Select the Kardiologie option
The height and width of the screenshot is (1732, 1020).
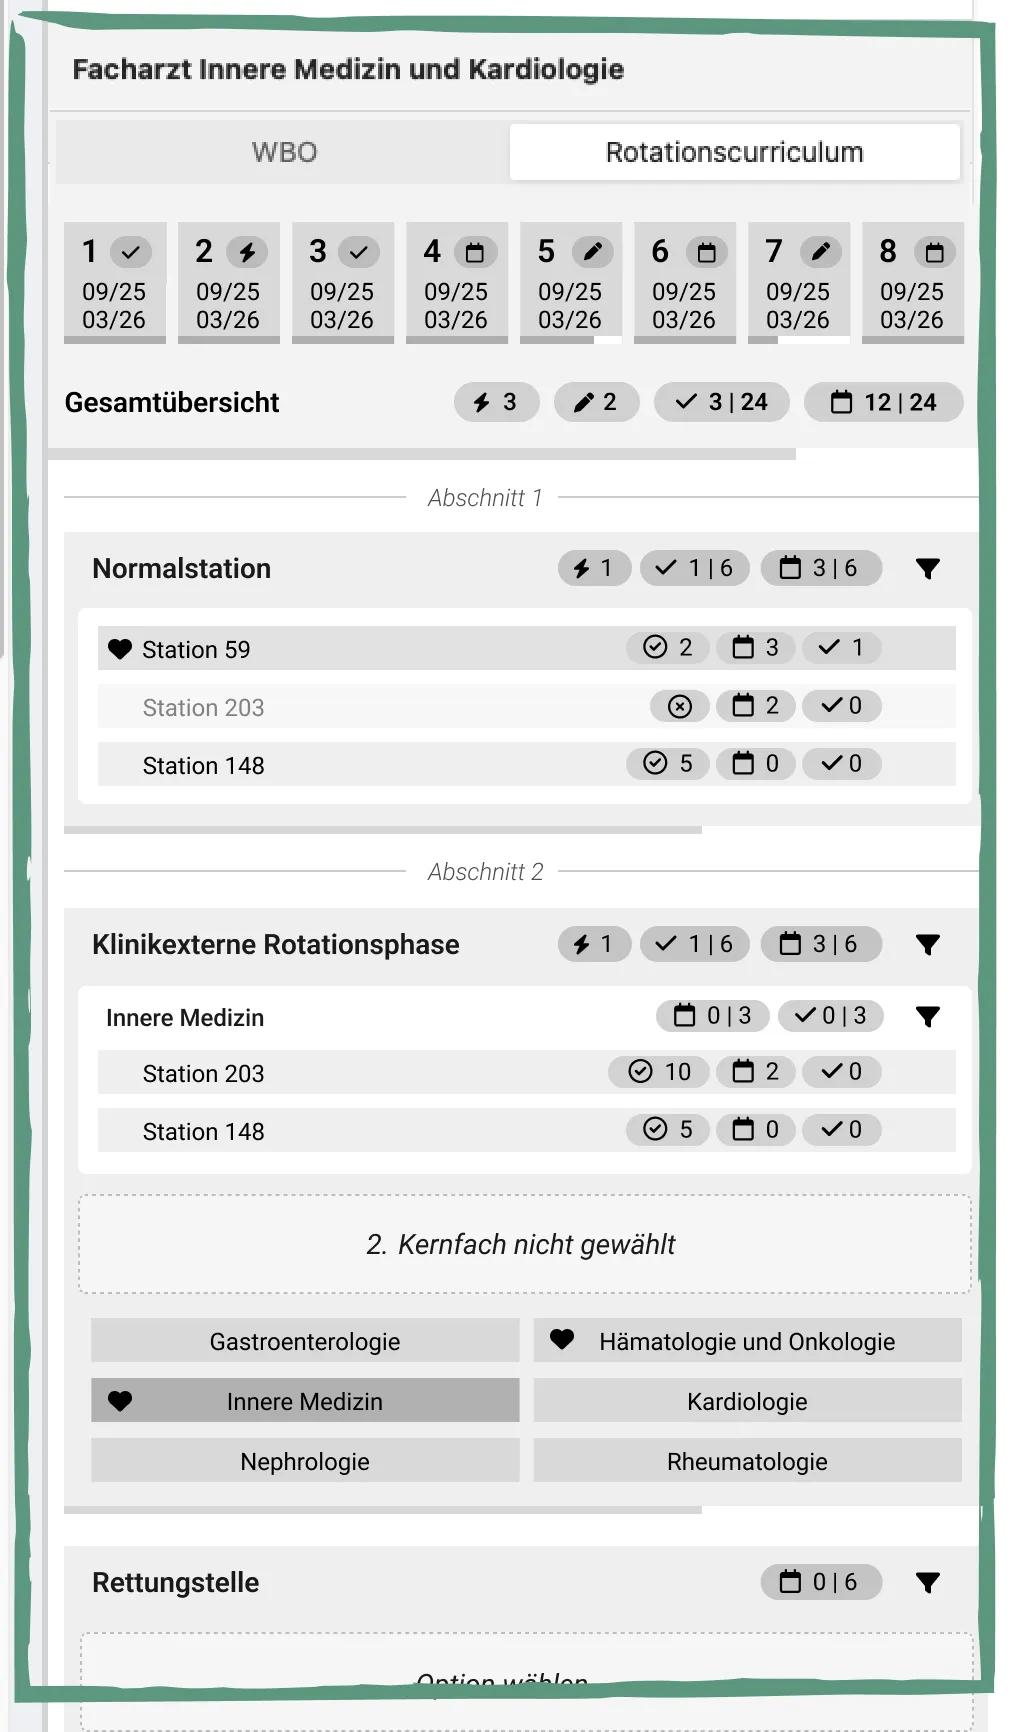click(747, 1401)
